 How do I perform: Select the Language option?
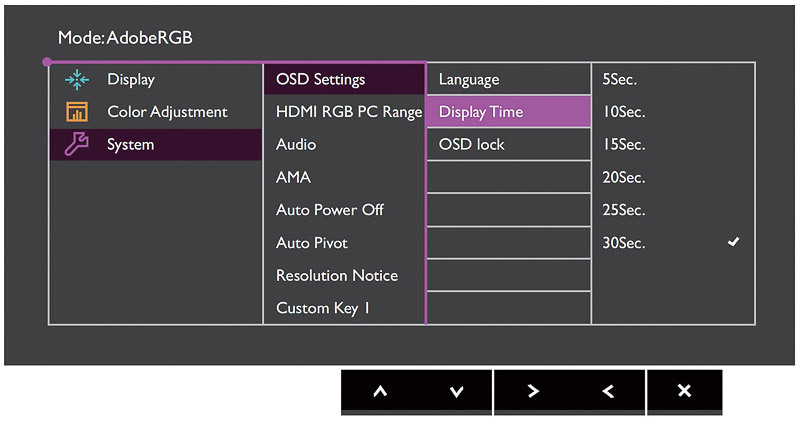(x=507, y=80)
